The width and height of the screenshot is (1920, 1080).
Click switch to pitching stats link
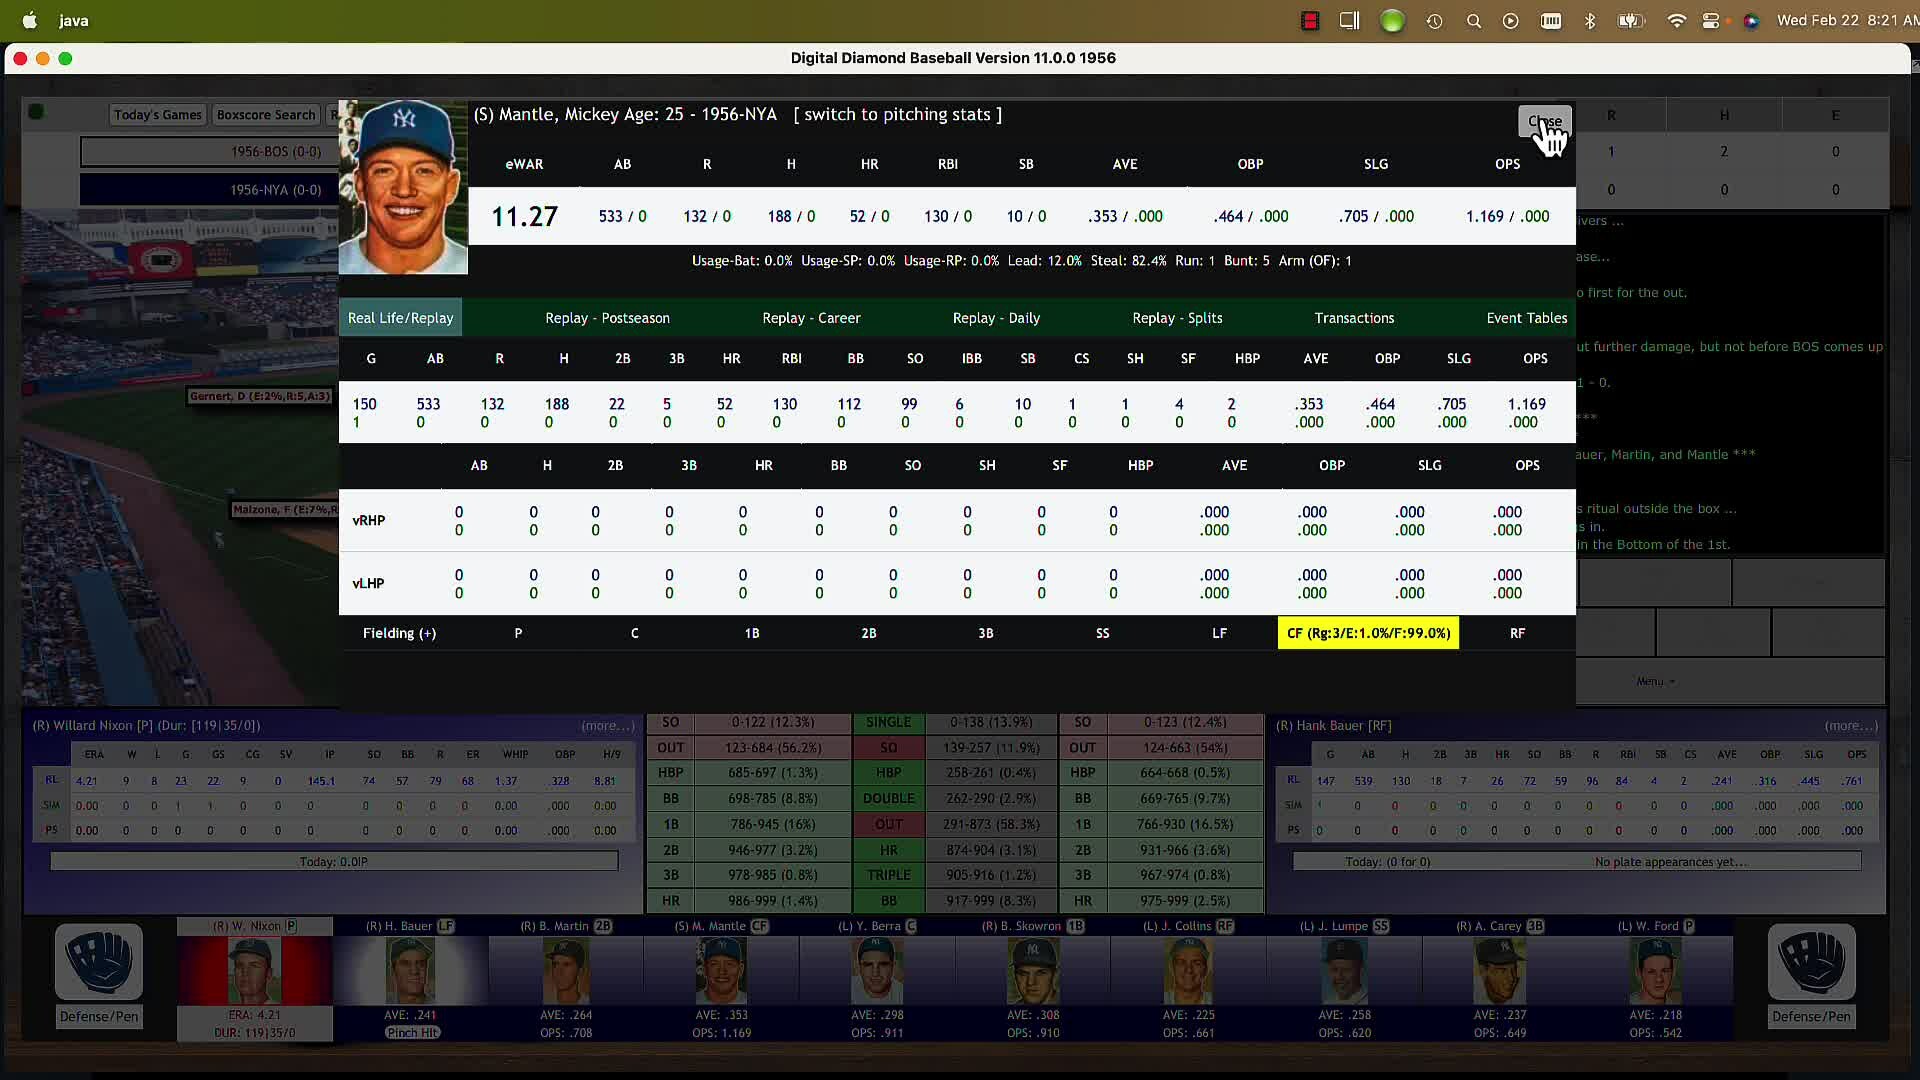[898, 115]
